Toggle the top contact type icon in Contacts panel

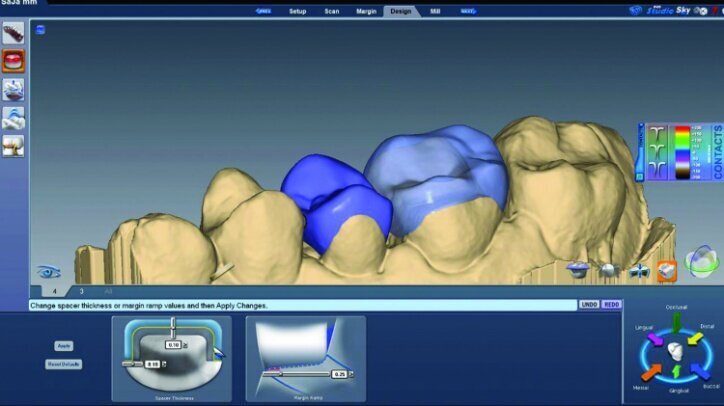[x=656, y=135]
